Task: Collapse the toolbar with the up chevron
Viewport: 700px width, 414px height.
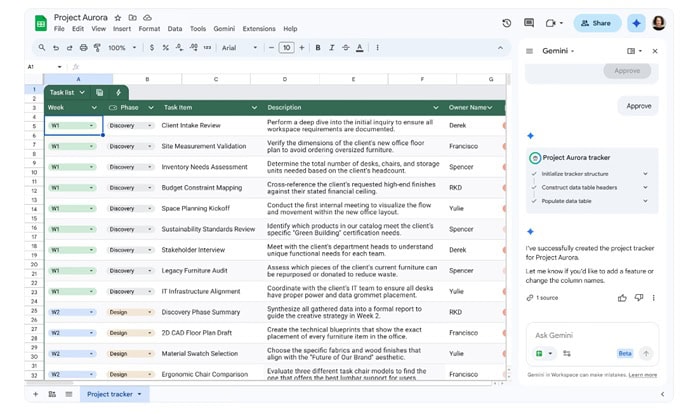Action: tap(500, 48)
